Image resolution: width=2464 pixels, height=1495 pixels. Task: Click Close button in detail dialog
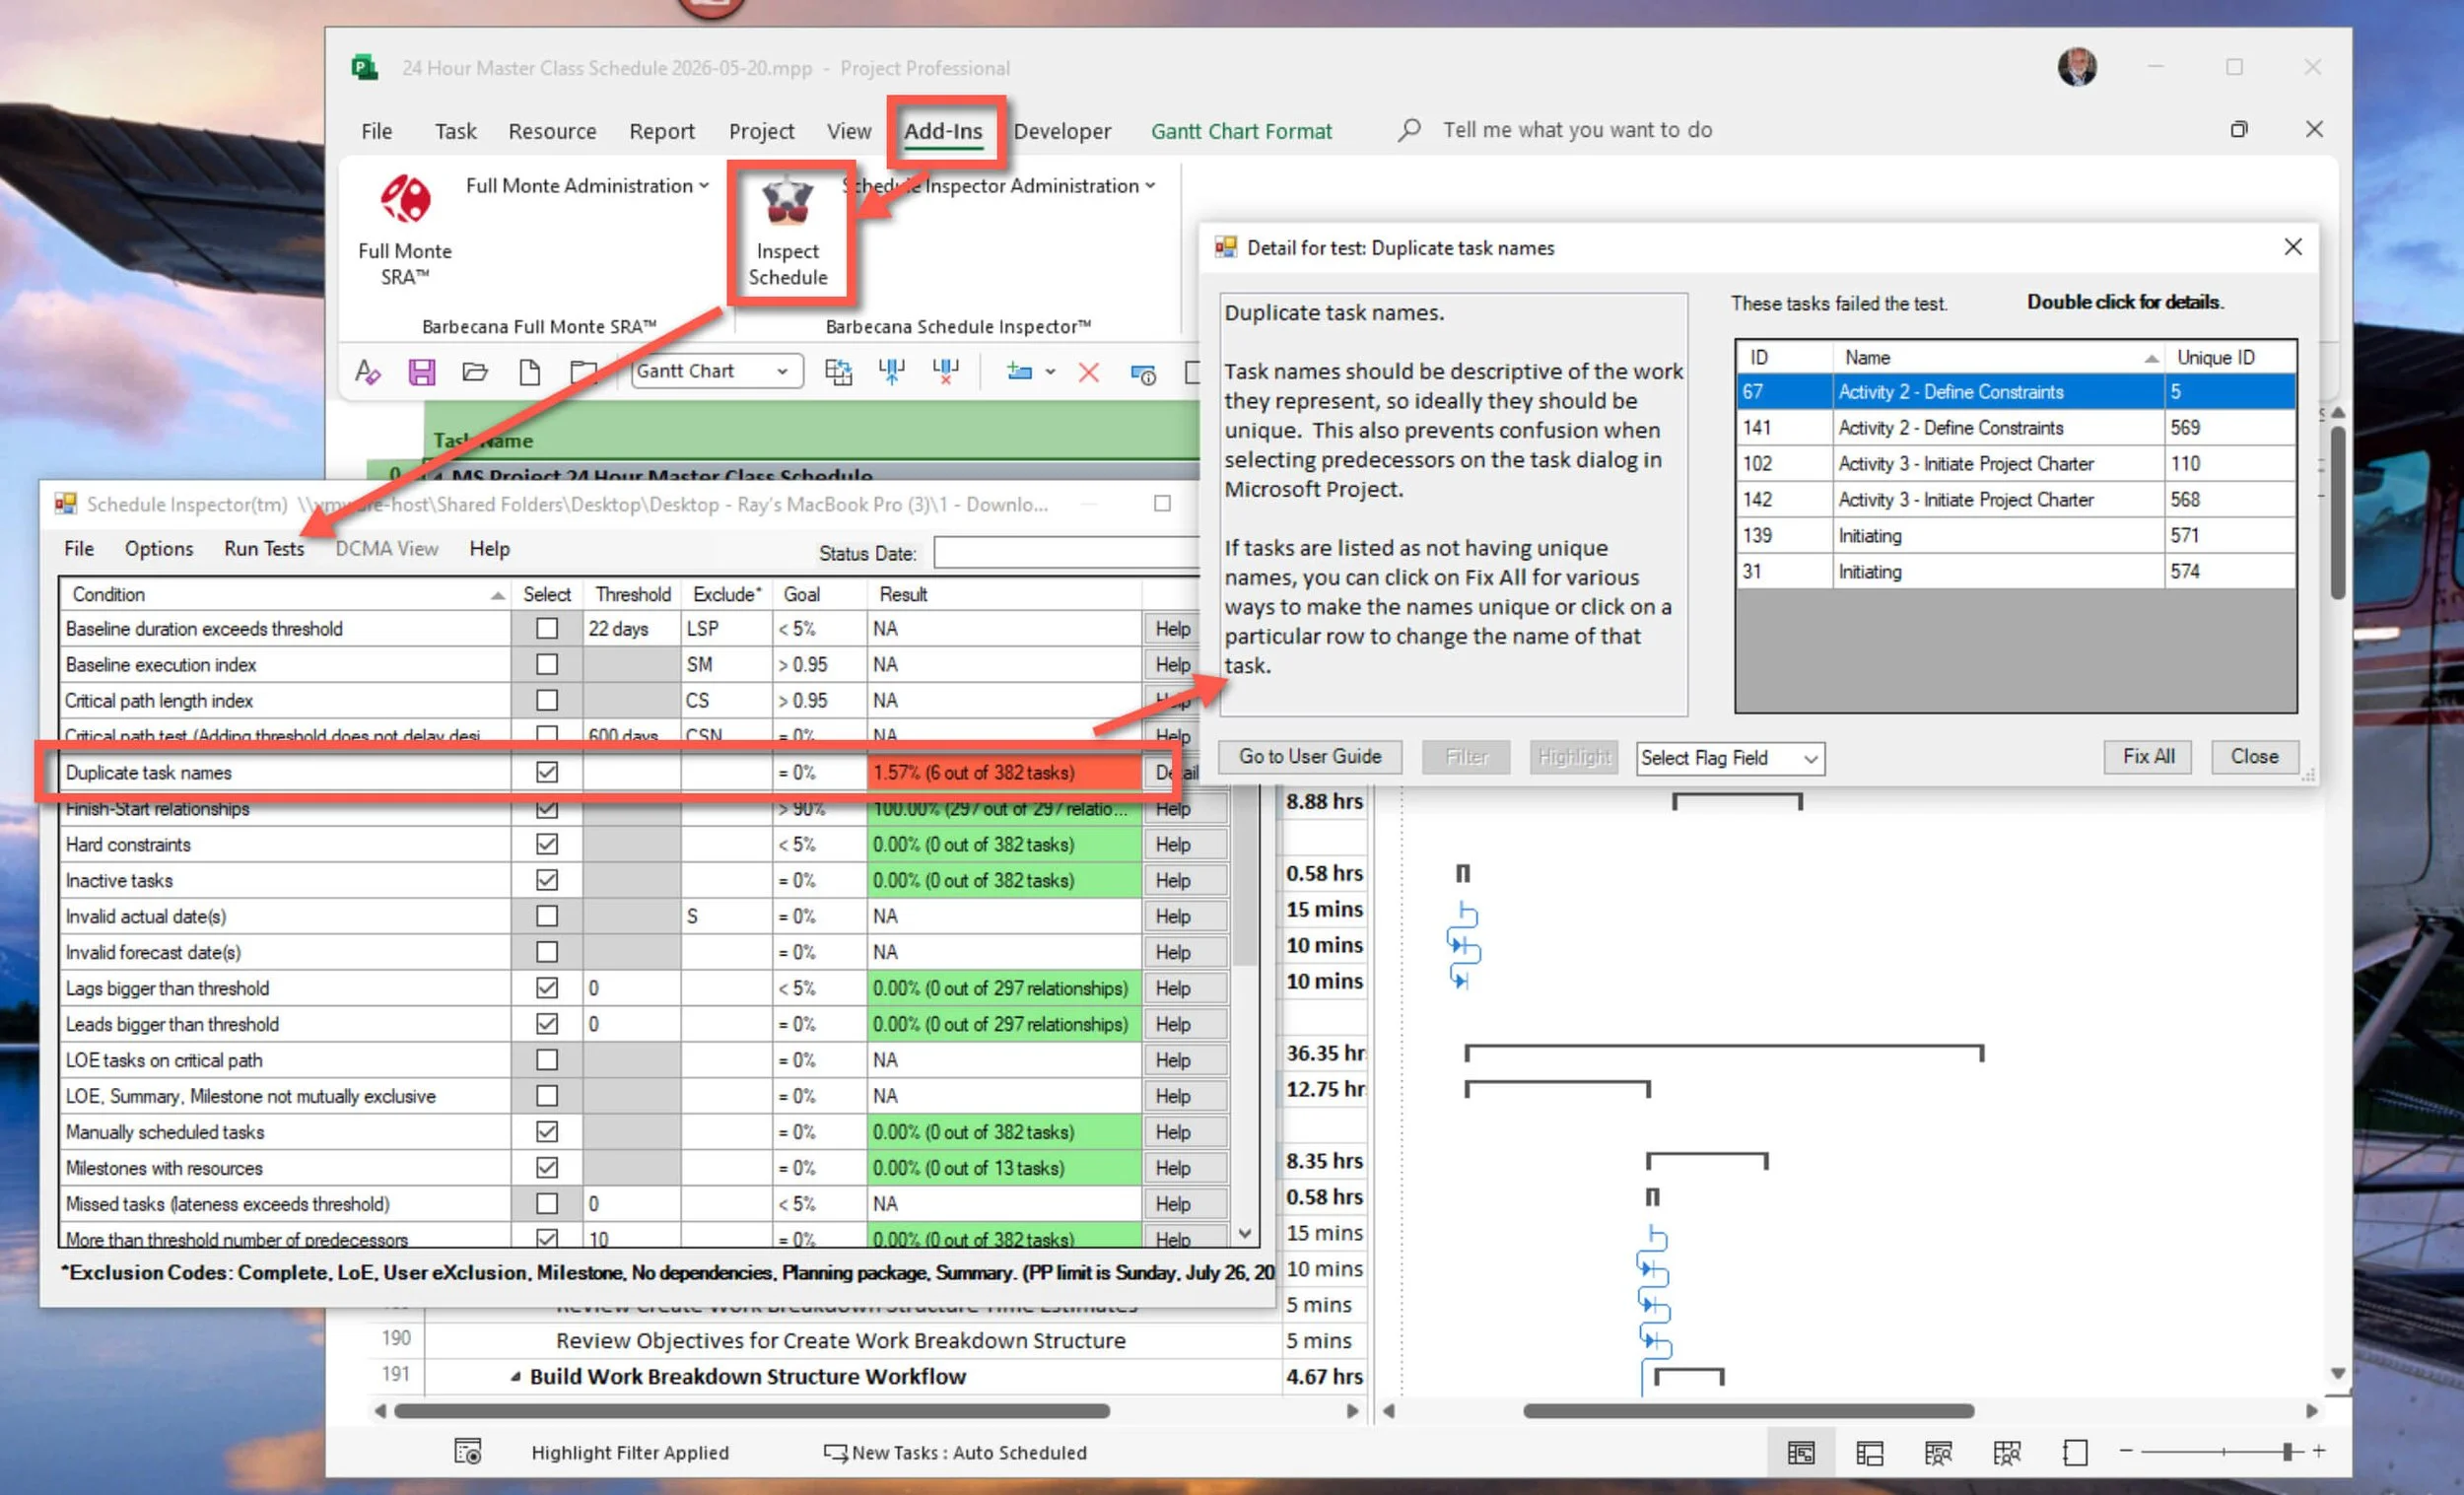(x=2254, y=757)
